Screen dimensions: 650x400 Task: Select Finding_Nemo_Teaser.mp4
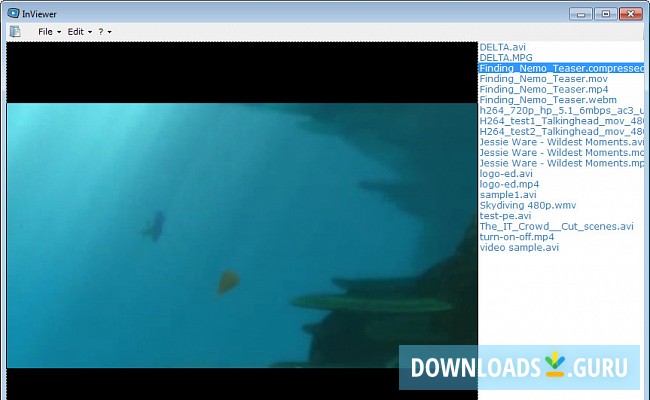[x=544, y=89]
